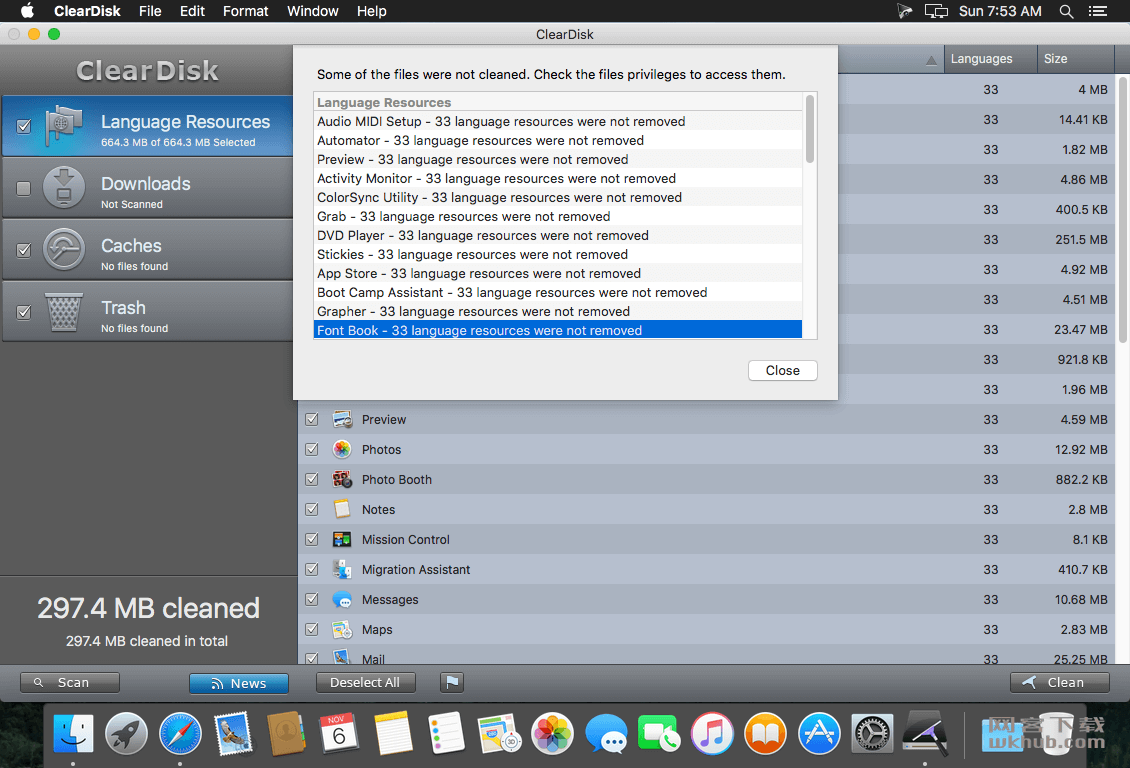The image size is (1130, 768).
Task: Open the Window menu
Action: coord(313,11)
